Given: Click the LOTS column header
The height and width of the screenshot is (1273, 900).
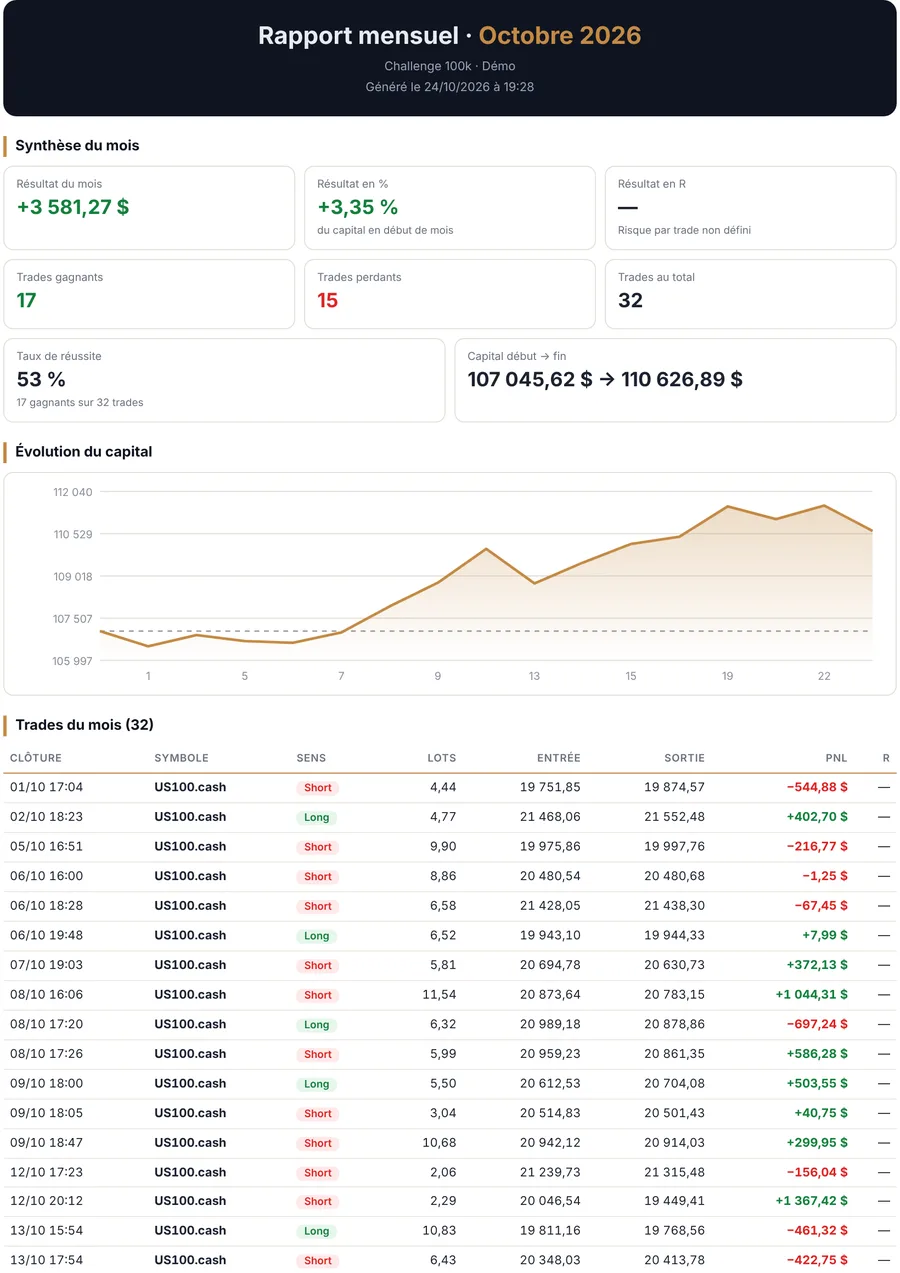Looking at the screenshot, I should tap(441, 758).
